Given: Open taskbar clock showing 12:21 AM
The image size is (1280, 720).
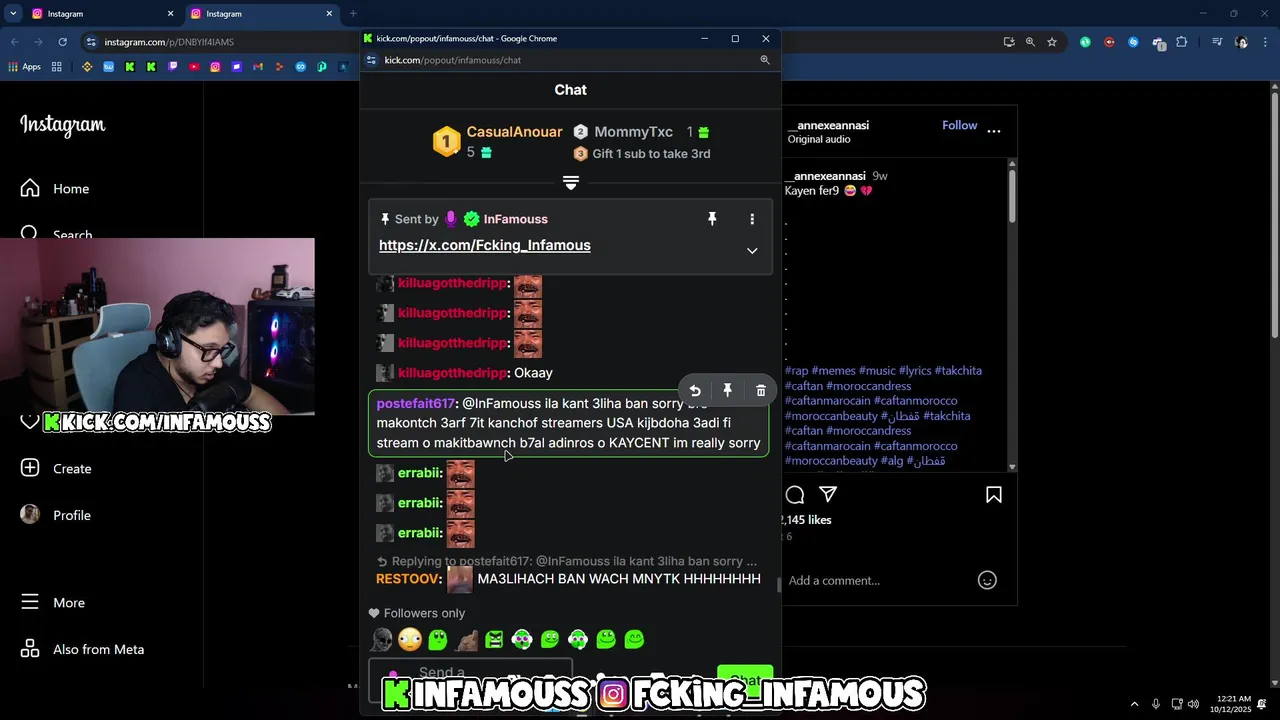Looking at the screenshot, I should (1230, 704).
